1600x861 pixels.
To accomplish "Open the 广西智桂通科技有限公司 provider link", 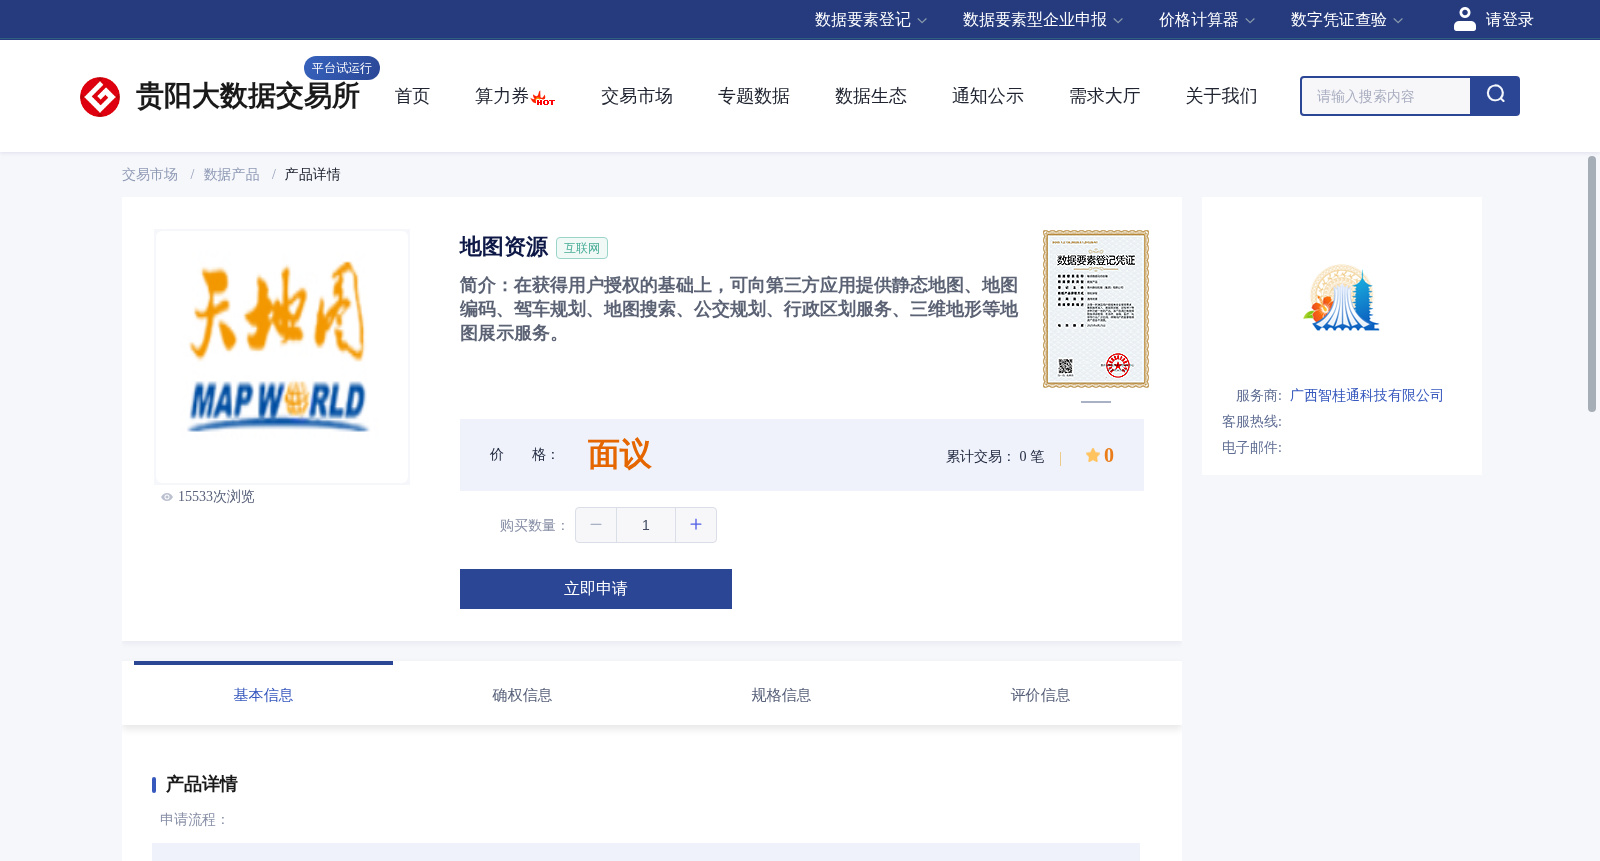I will (x=1367, y=396).
